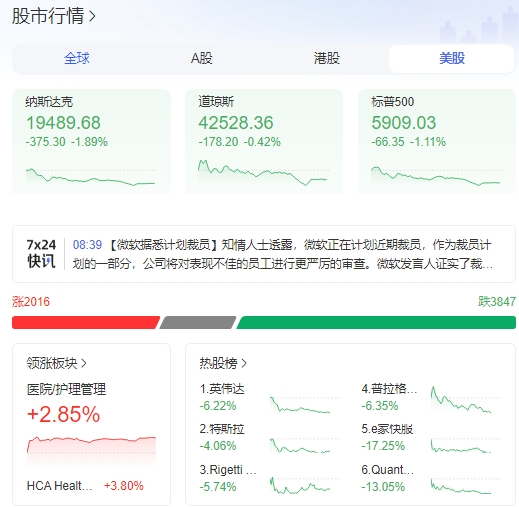Open the 医院/护理管理 sector
This screenshot has width=519, height=507.
(66, 389)
